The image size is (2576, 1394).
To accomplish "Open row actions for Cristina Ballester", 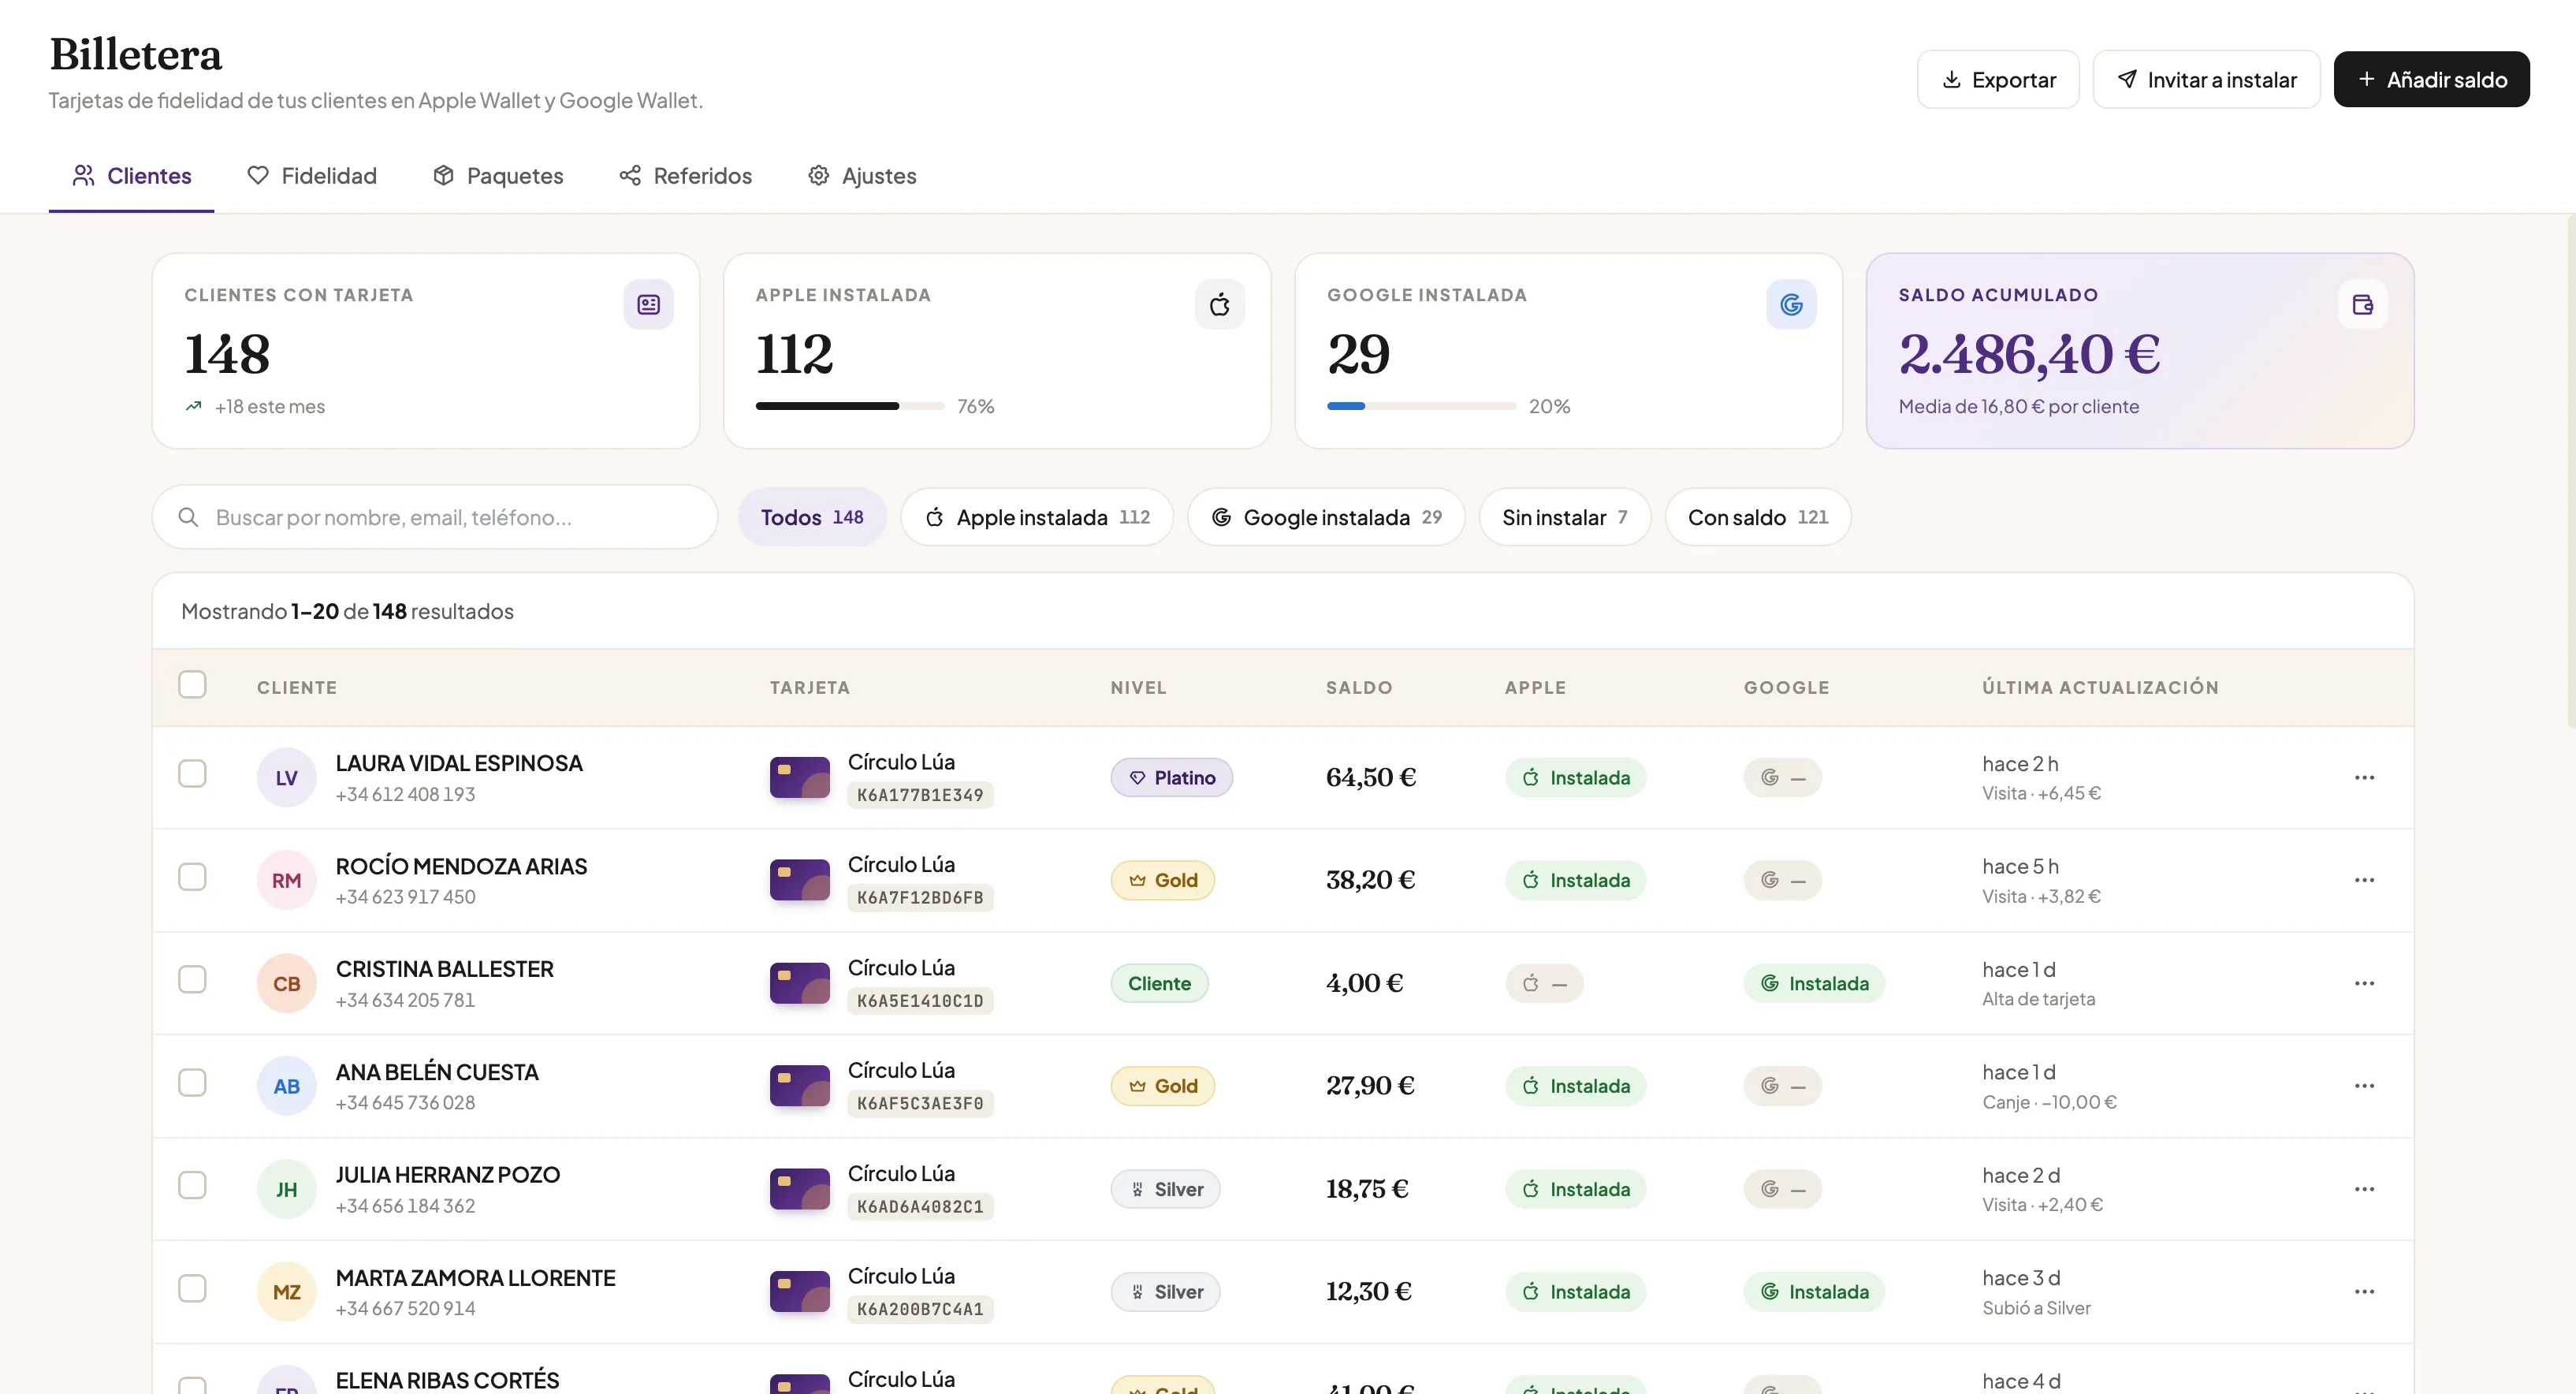I will (2364, 983).
